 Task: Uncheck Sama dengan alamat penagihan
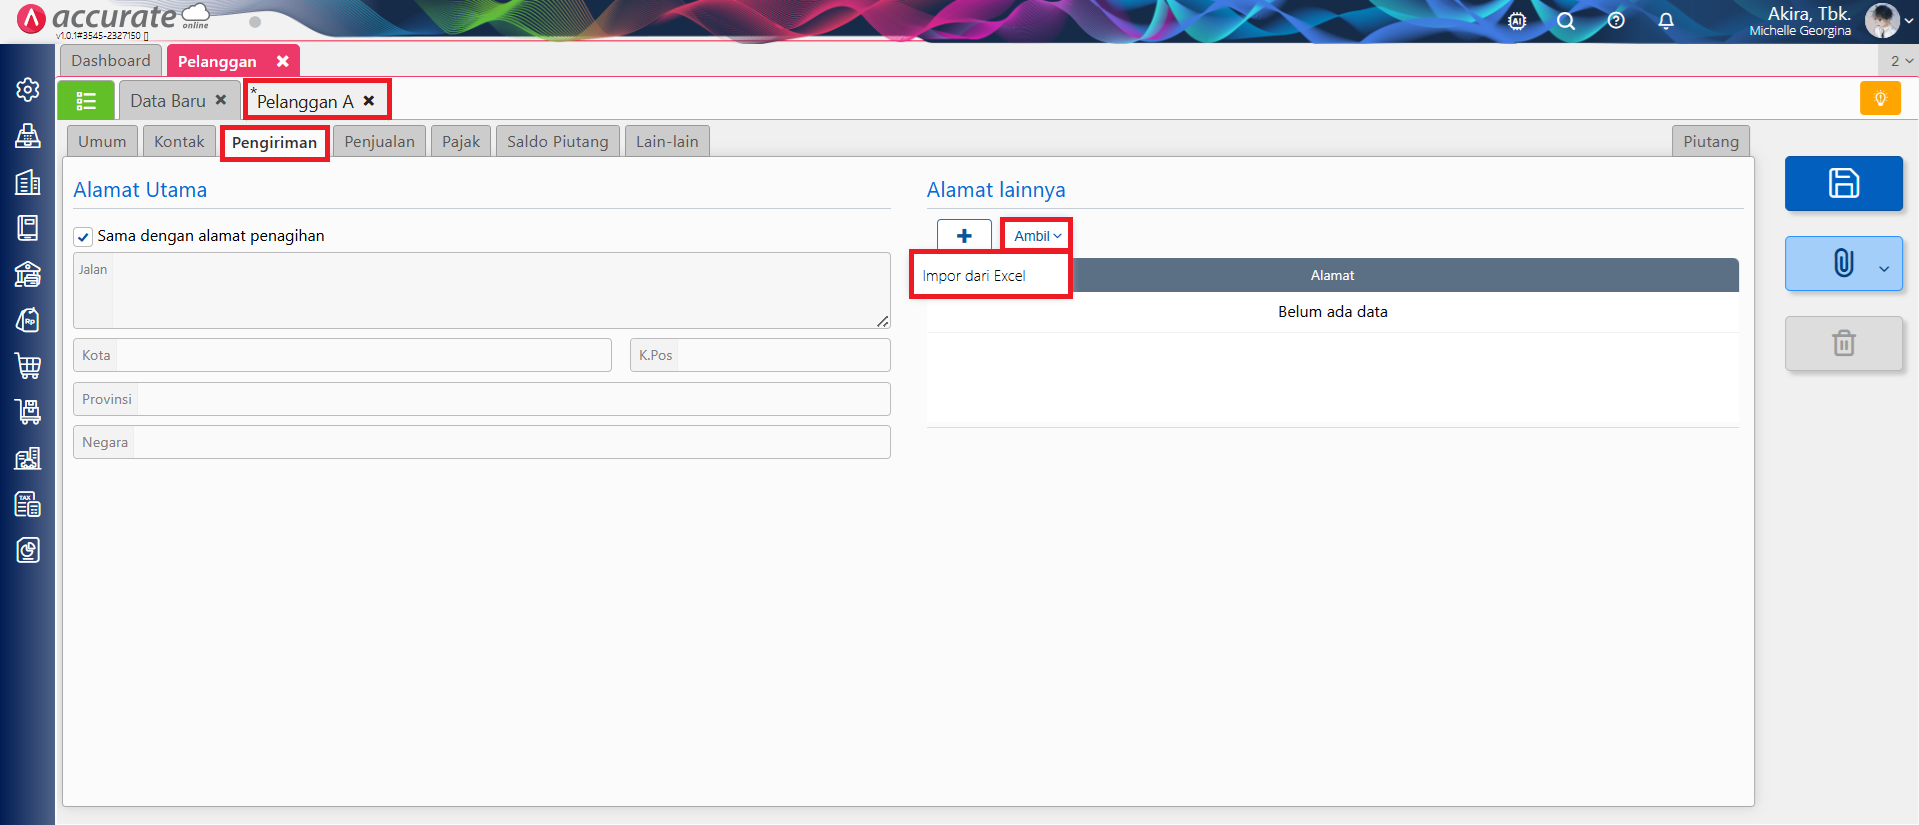pyautogui.click(x=84, y=237)
